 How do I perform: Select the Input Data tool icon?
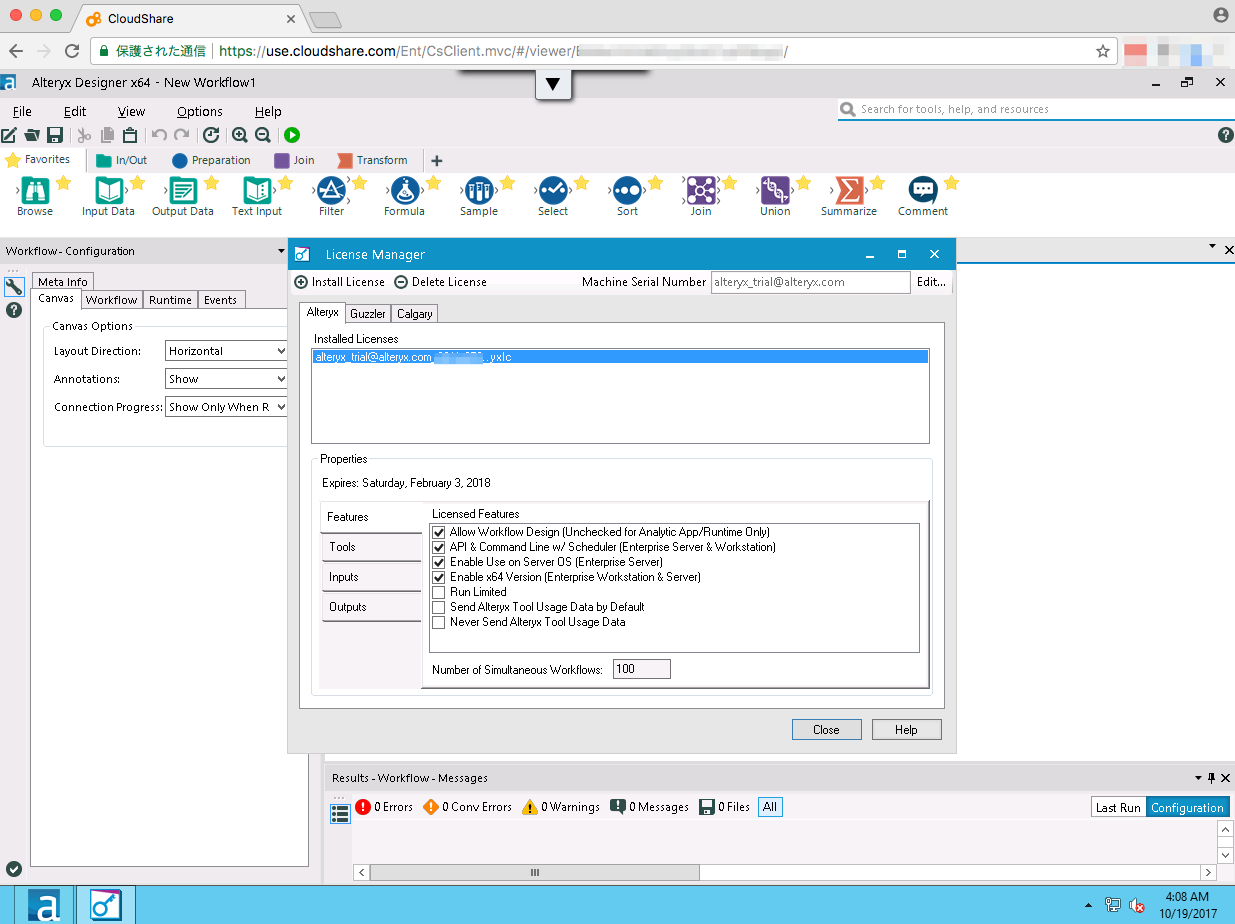pyautogui.click(x=109, y=190)
